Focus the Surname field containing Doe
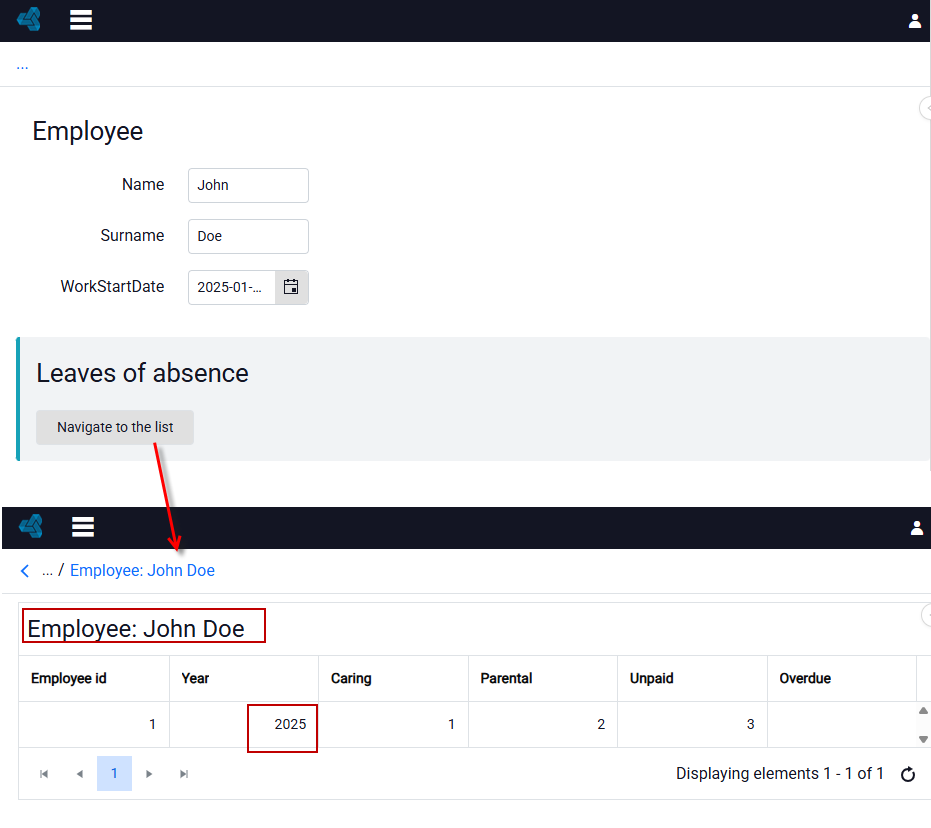 (248, 236)
